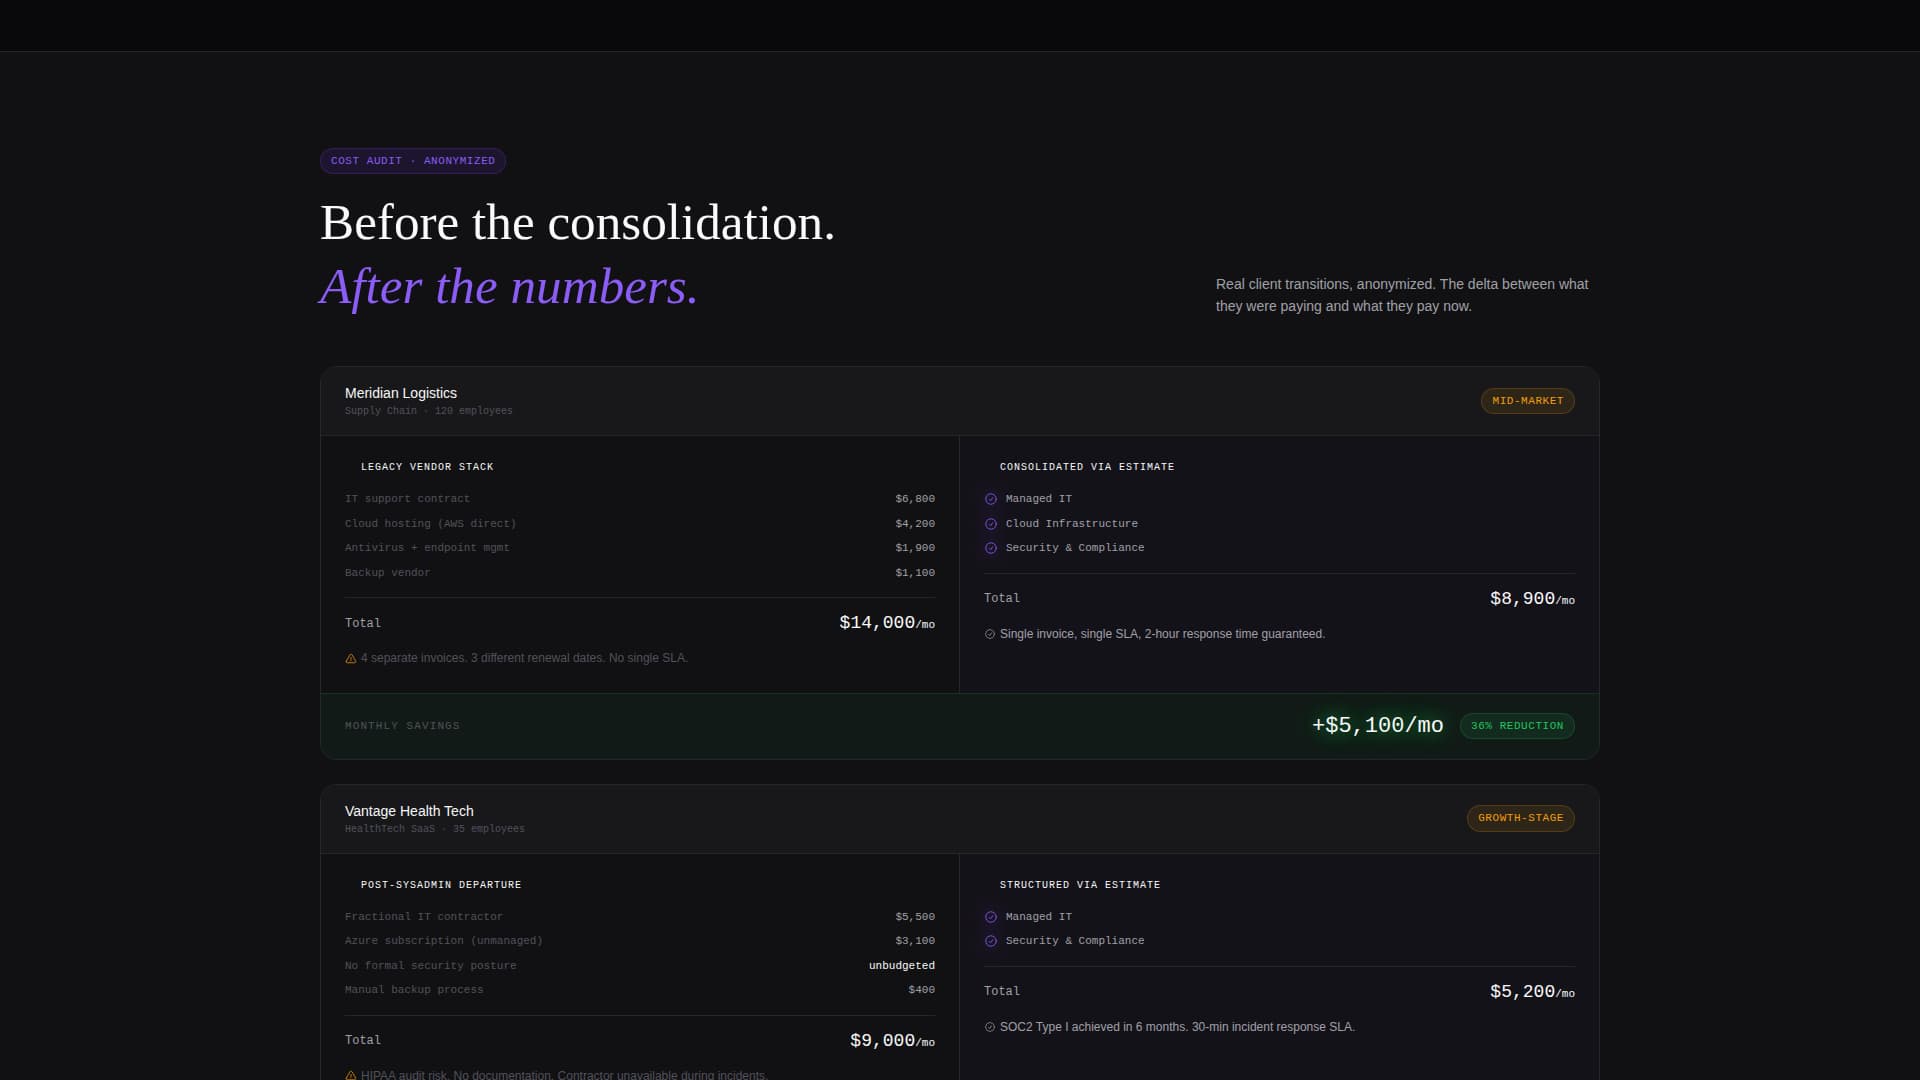Click the +$5,100/mo savings figure
Image resolution: width=1920 pixels, height=1080 pixels.
[1377, 725]
